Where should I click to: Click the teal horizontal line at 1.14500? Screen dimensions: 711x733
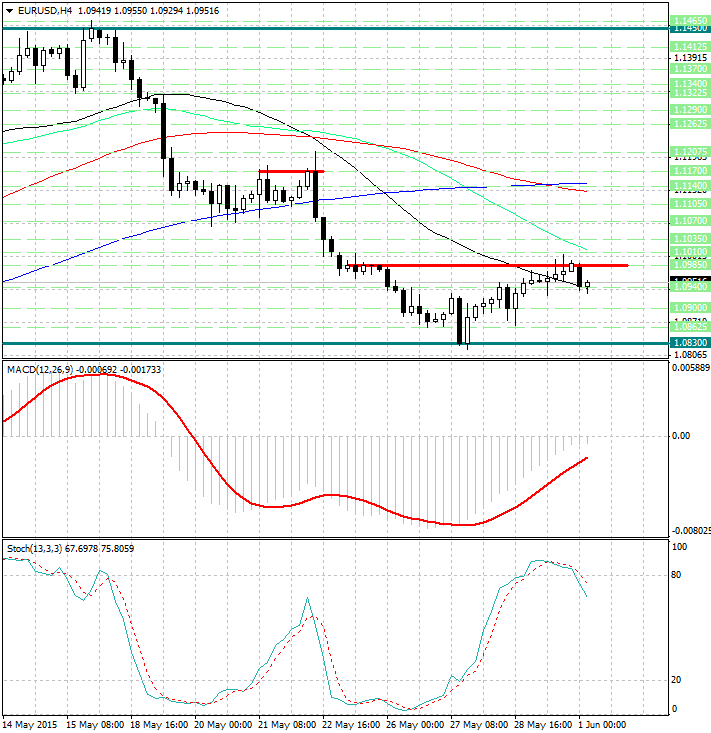(x=300, y=29)
